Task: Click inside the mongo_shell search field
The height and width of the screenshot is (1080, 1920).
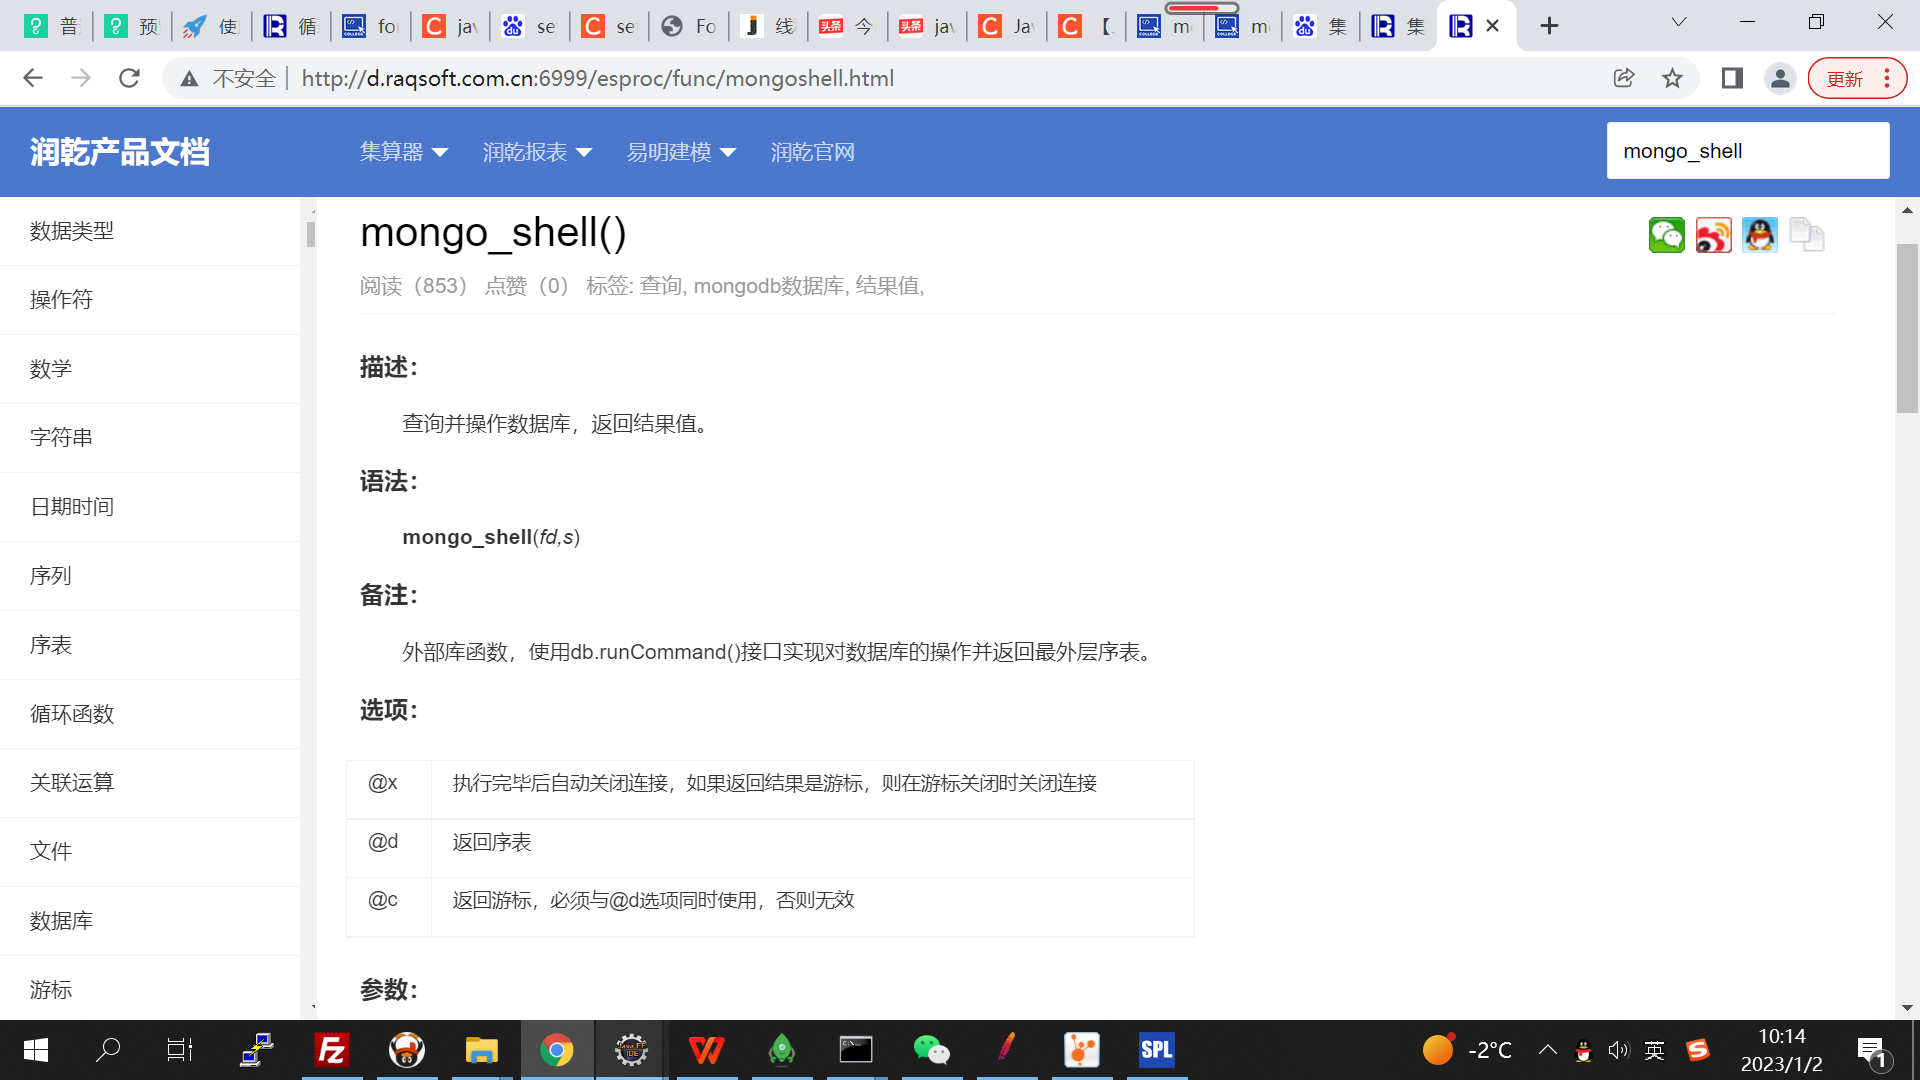Action: [x=1747, y=150]
